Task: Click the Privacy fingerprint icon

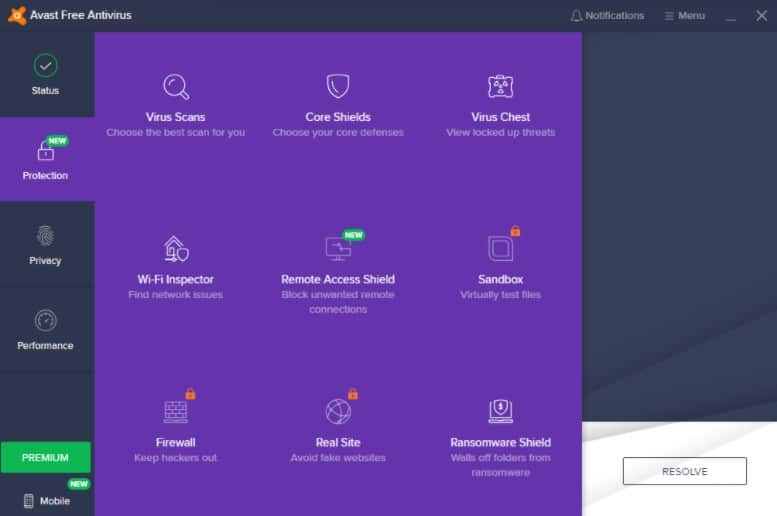Action: pos(45,236)
